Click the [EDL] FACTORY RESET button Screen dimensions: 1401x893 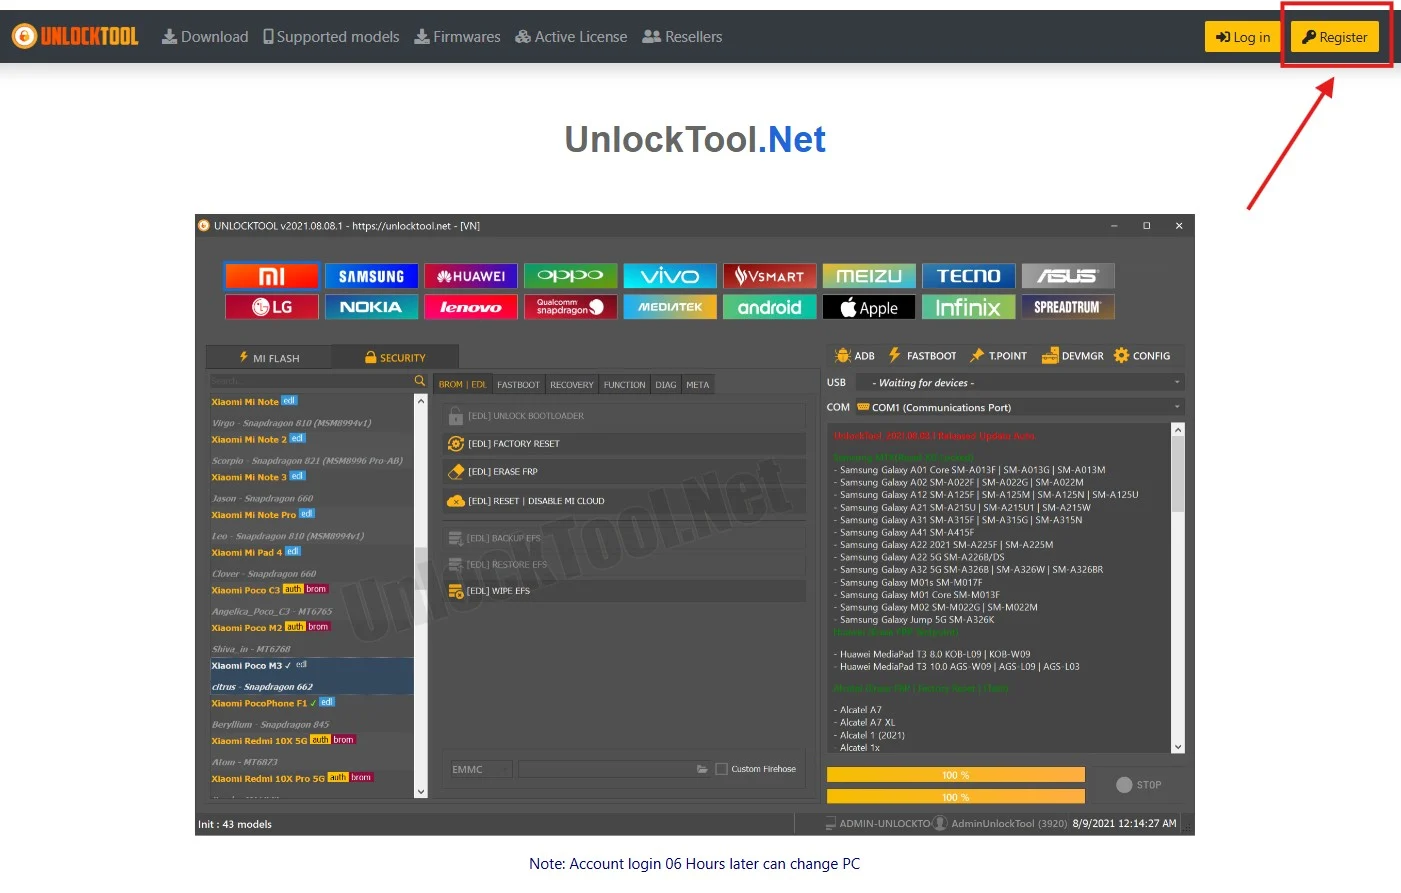pos(624,444)
